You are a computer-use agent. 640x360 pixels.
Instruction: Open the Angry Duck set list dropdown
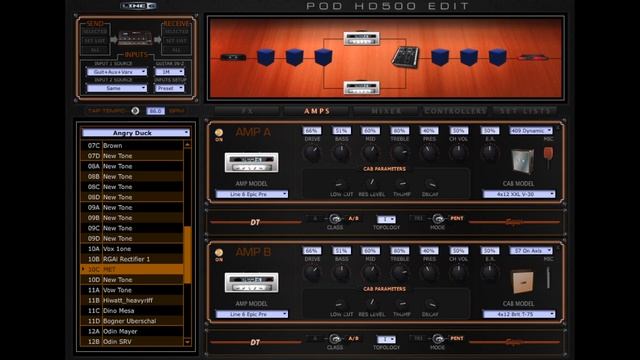point(136,133)
